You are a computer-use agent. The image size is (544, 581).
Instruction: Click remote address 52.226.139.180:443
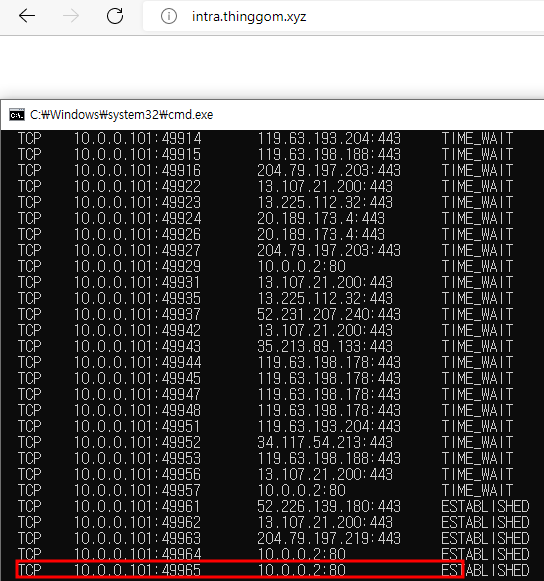point(329,507)
